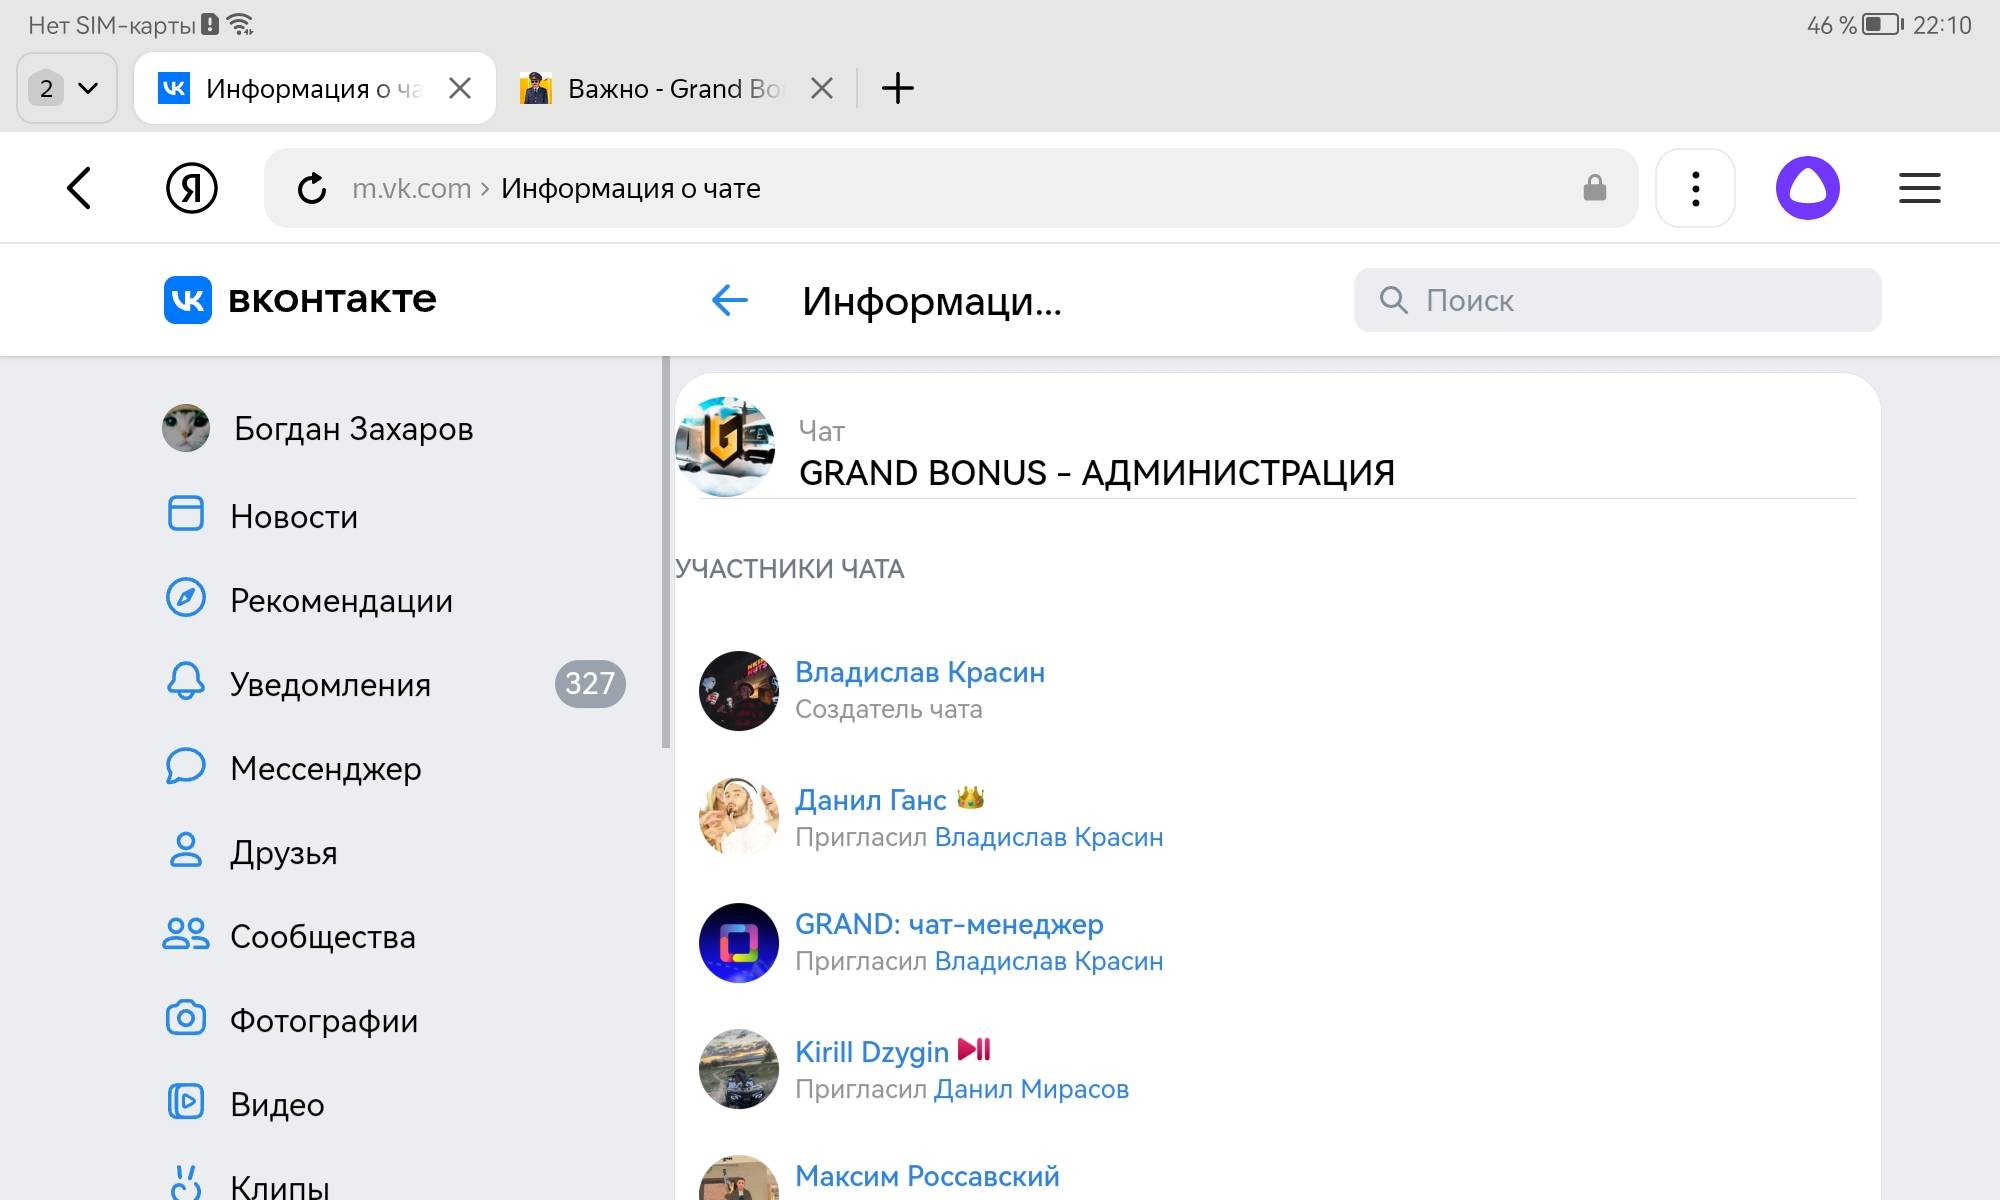The width and height of the screenshot is (2000, 1200).
Task: Reload the page using the refresh icon
Action: (312, 188)
